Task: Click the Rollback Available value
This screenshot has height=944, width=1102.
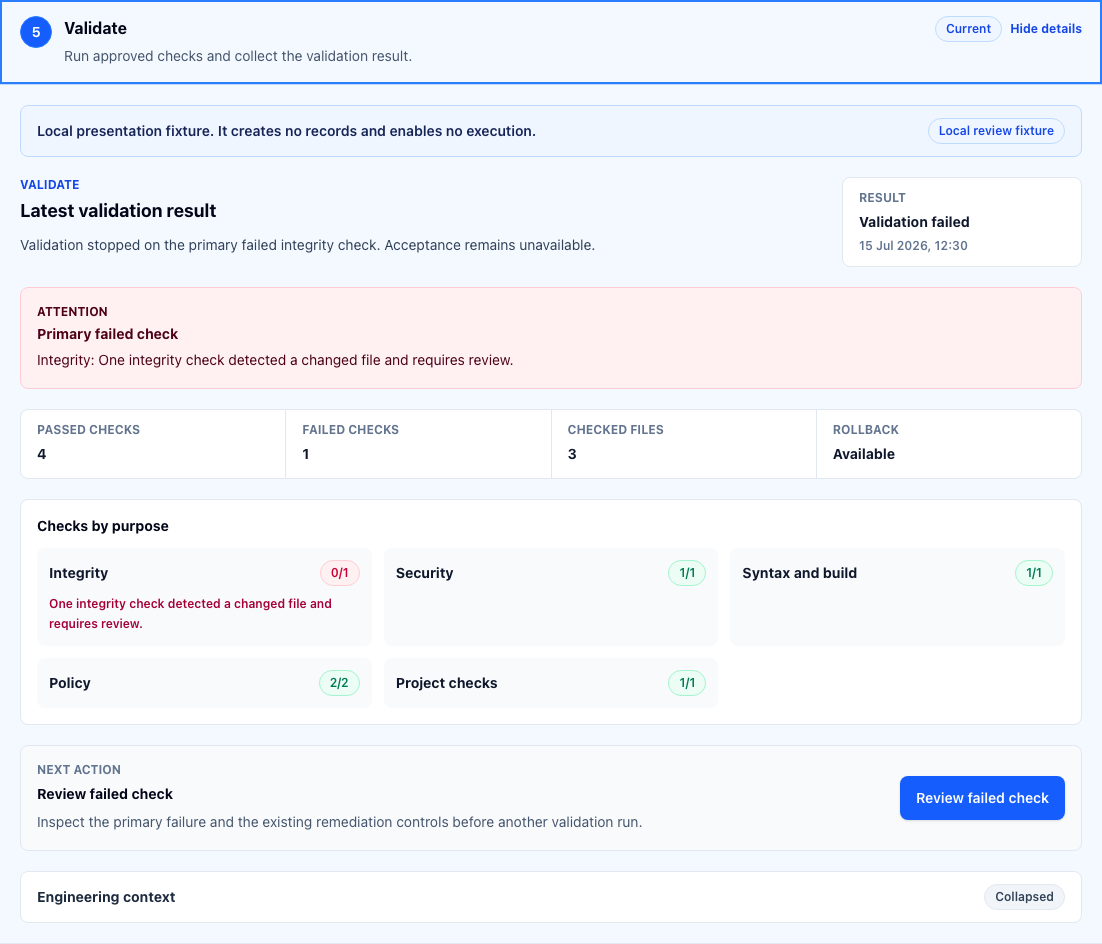Action: (864, 454)
